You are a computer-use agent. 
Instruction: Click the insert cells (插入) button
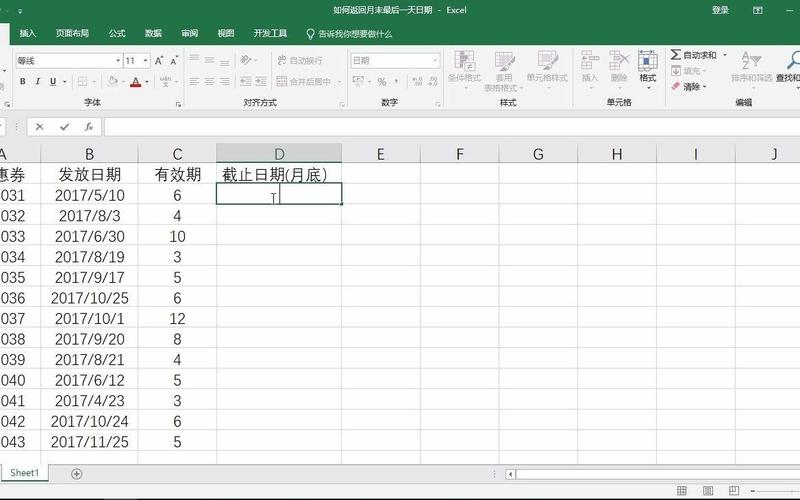click(590, 69)
